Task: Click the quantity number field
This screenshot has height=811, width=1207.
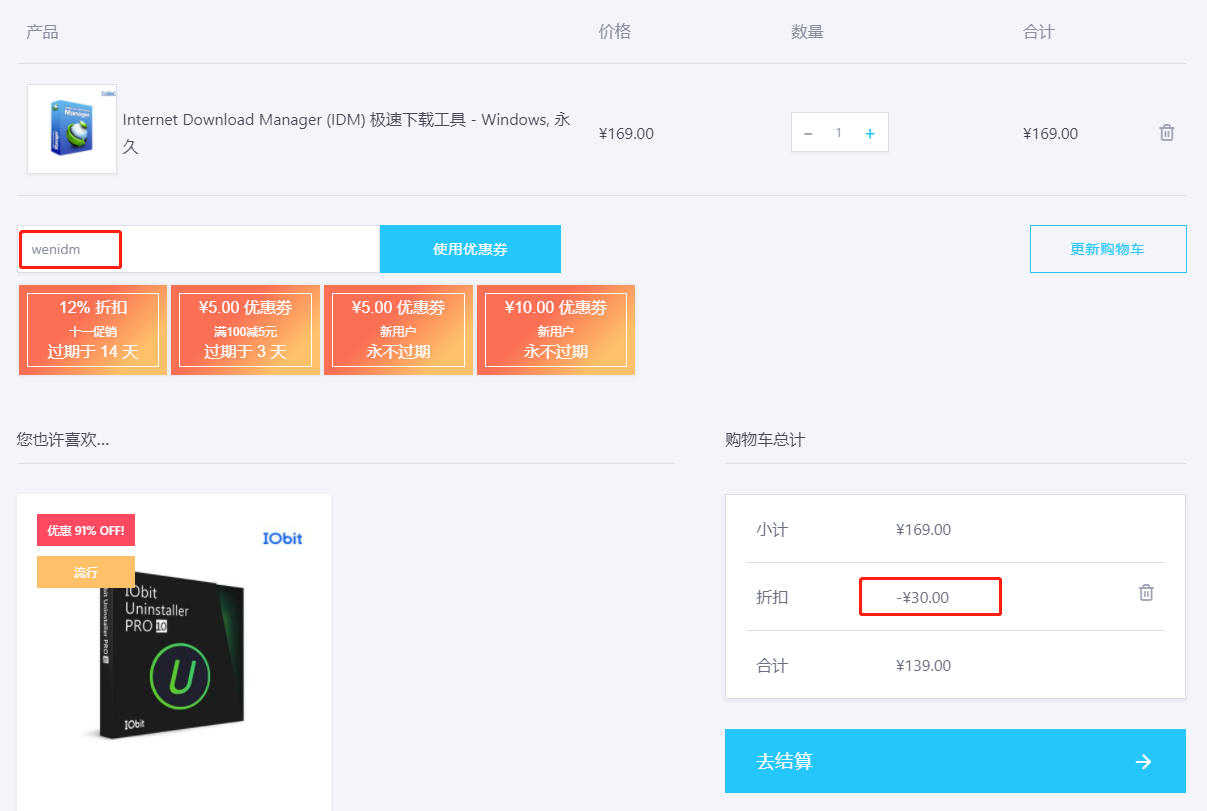Action: tap(839, 133)
